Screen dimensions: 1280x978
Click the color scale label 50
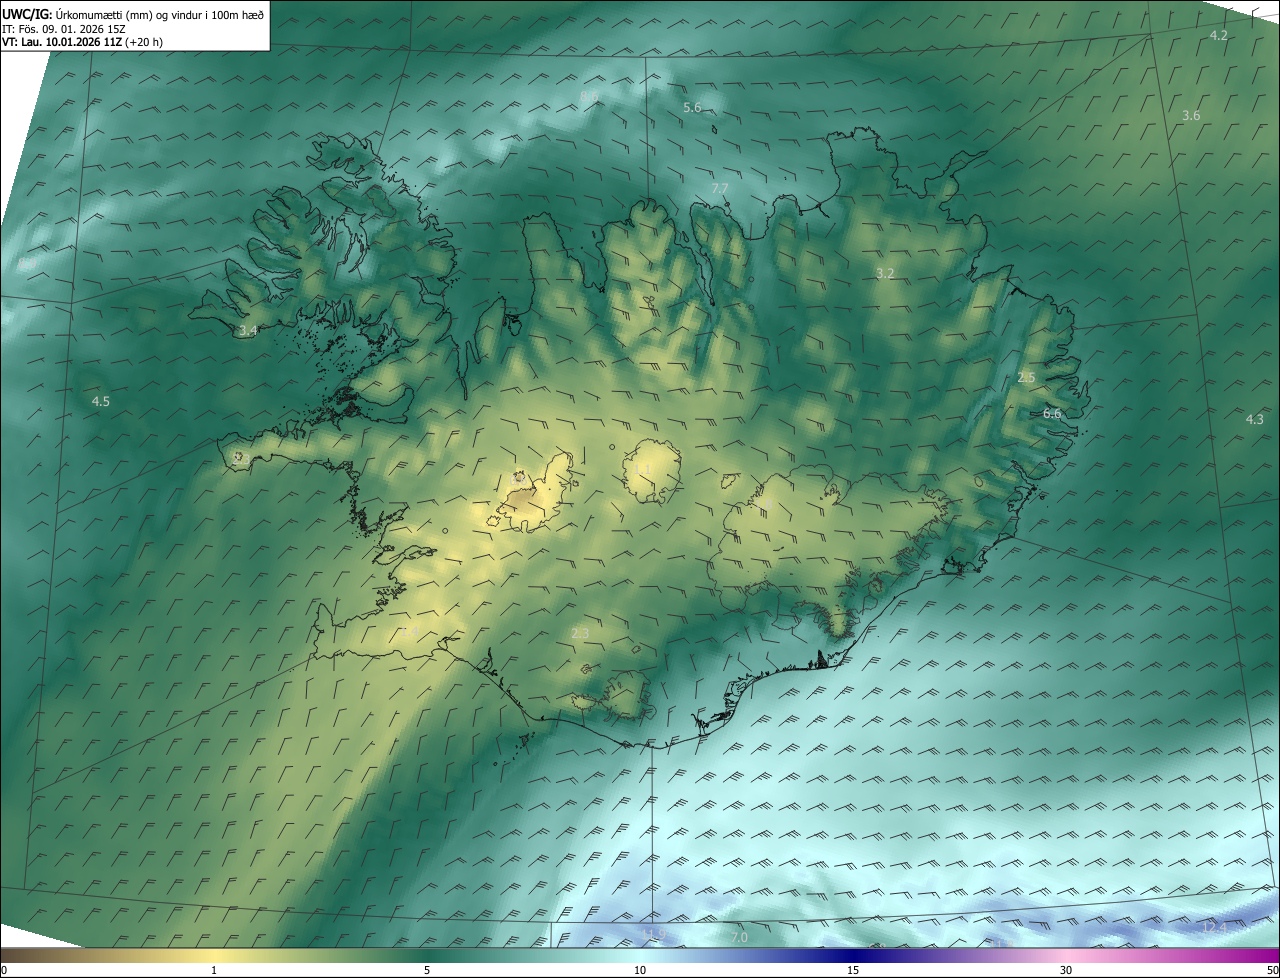tap(1272, 970)
